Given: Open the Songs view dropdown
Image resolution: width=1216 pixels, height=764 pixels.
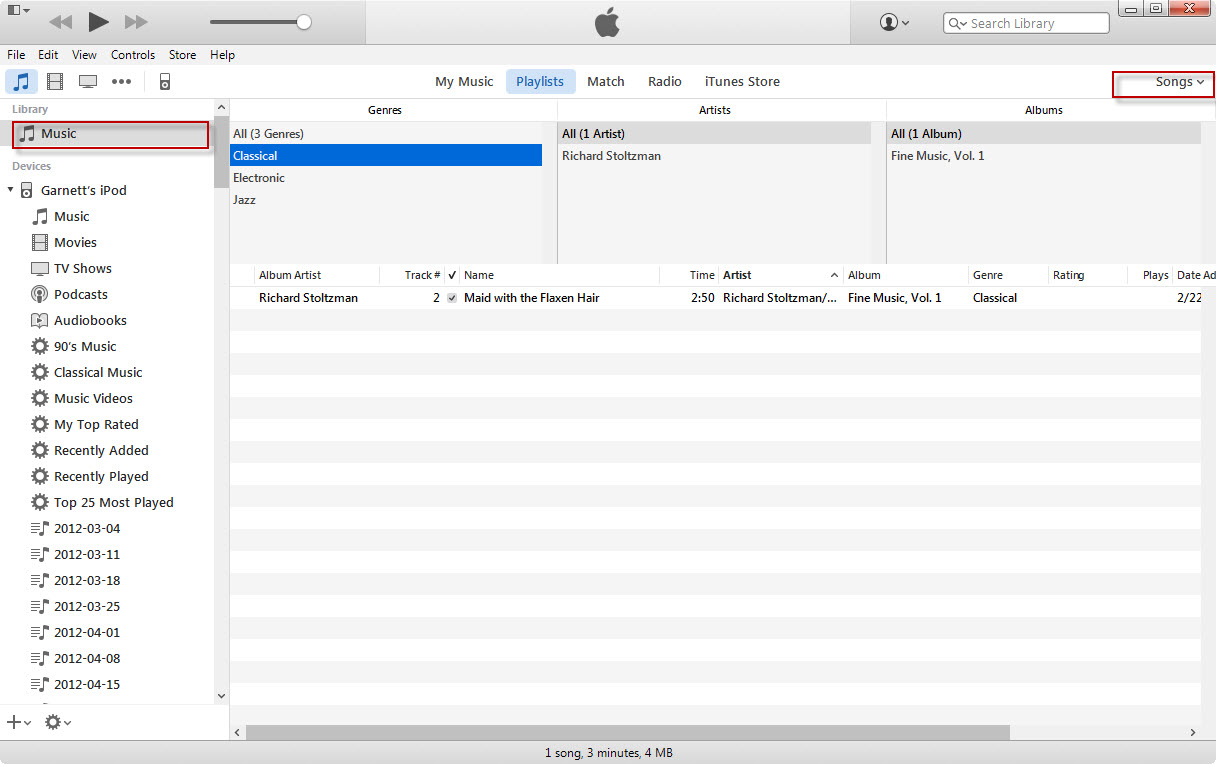Looking at the screenshot, I should 1179,82.
